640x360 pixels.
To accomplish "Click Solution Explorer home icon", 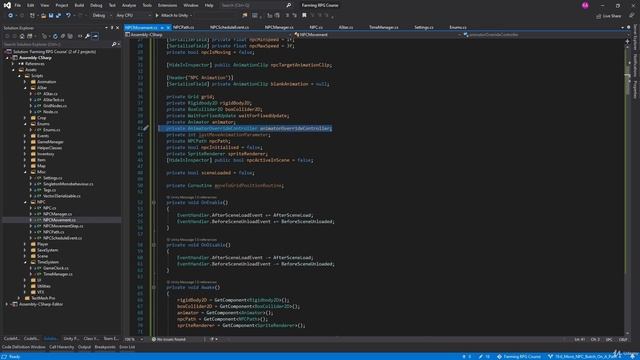I will pyautogui.click(x=22, y=36).
